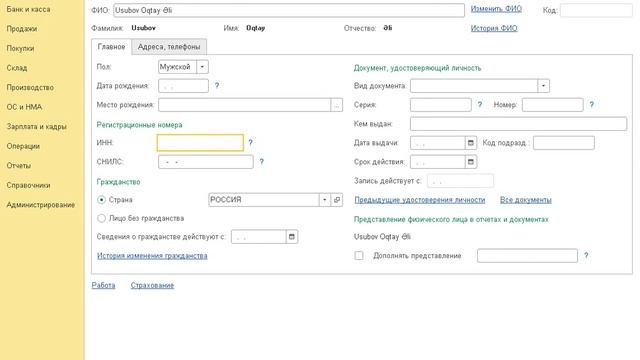The image size is (640, 360).
Task: Click Сведения о гражданстве date field
Action: tap(259, 237)
